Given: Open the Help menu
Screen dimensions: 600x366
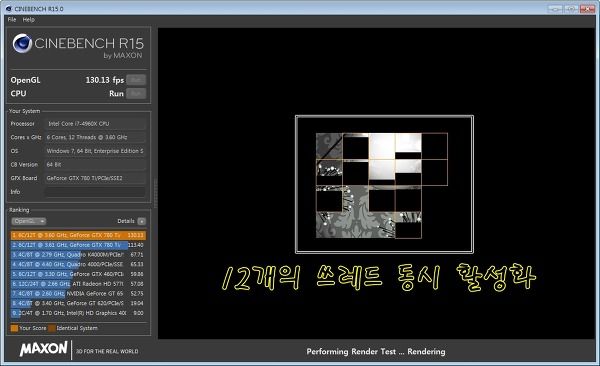Looking at the screenshot, I should tap(28, 20).
